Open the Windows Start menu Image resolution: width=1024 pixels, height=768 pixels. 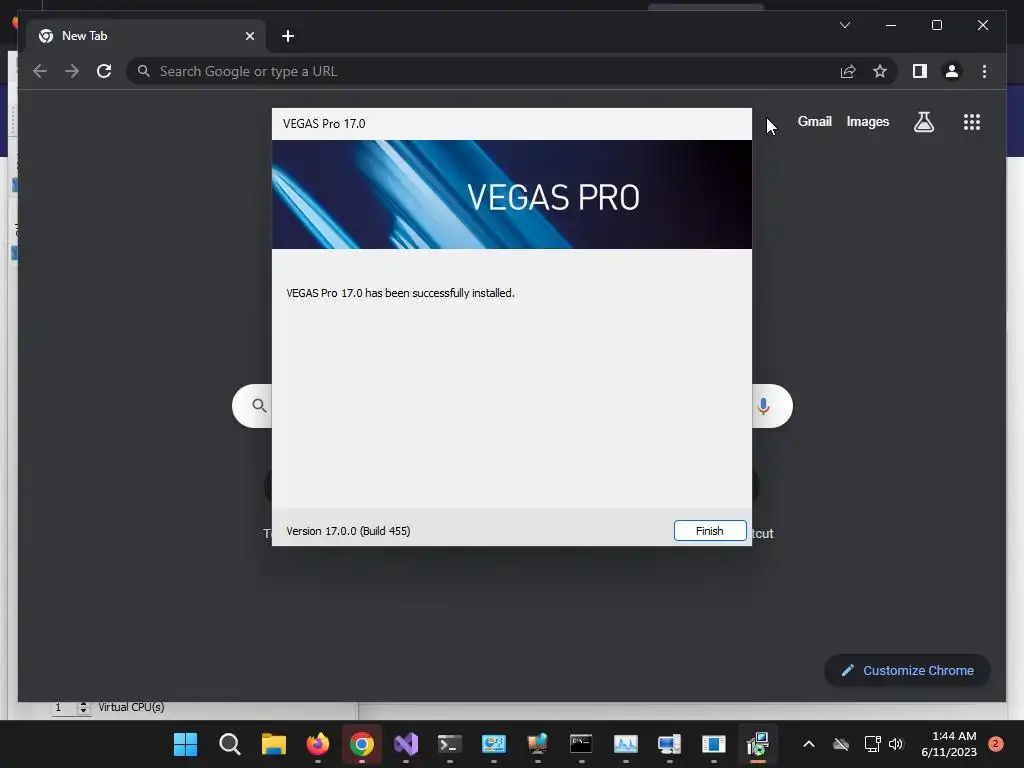(x=185, y=744)
